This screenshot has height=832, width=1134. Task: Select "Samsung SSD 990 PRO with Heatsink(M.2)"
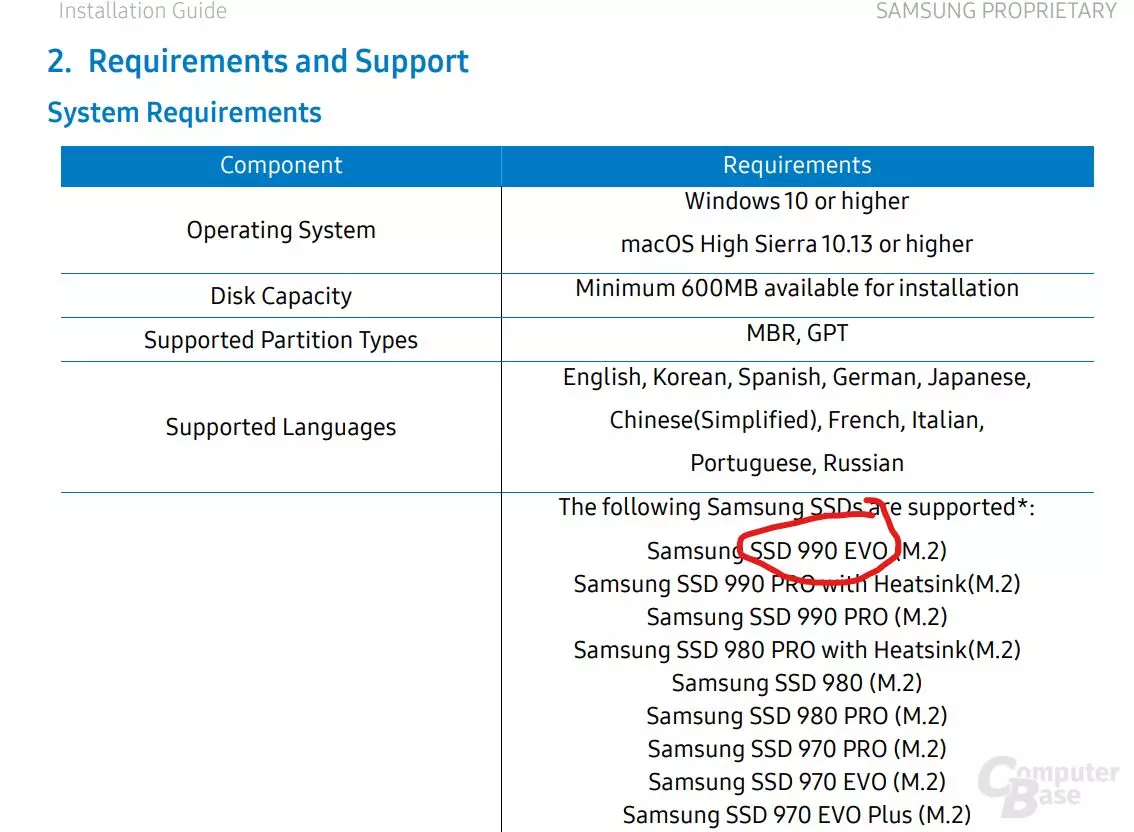click(797, 584)
